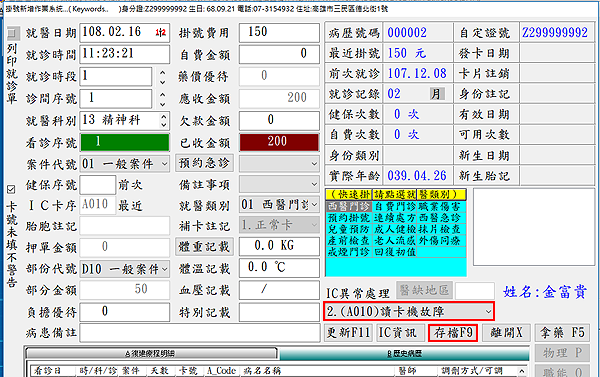The width and height of the screenshot is (600, 377).
Task: Click the 病患備註 text field
Action: pos(199,333)
